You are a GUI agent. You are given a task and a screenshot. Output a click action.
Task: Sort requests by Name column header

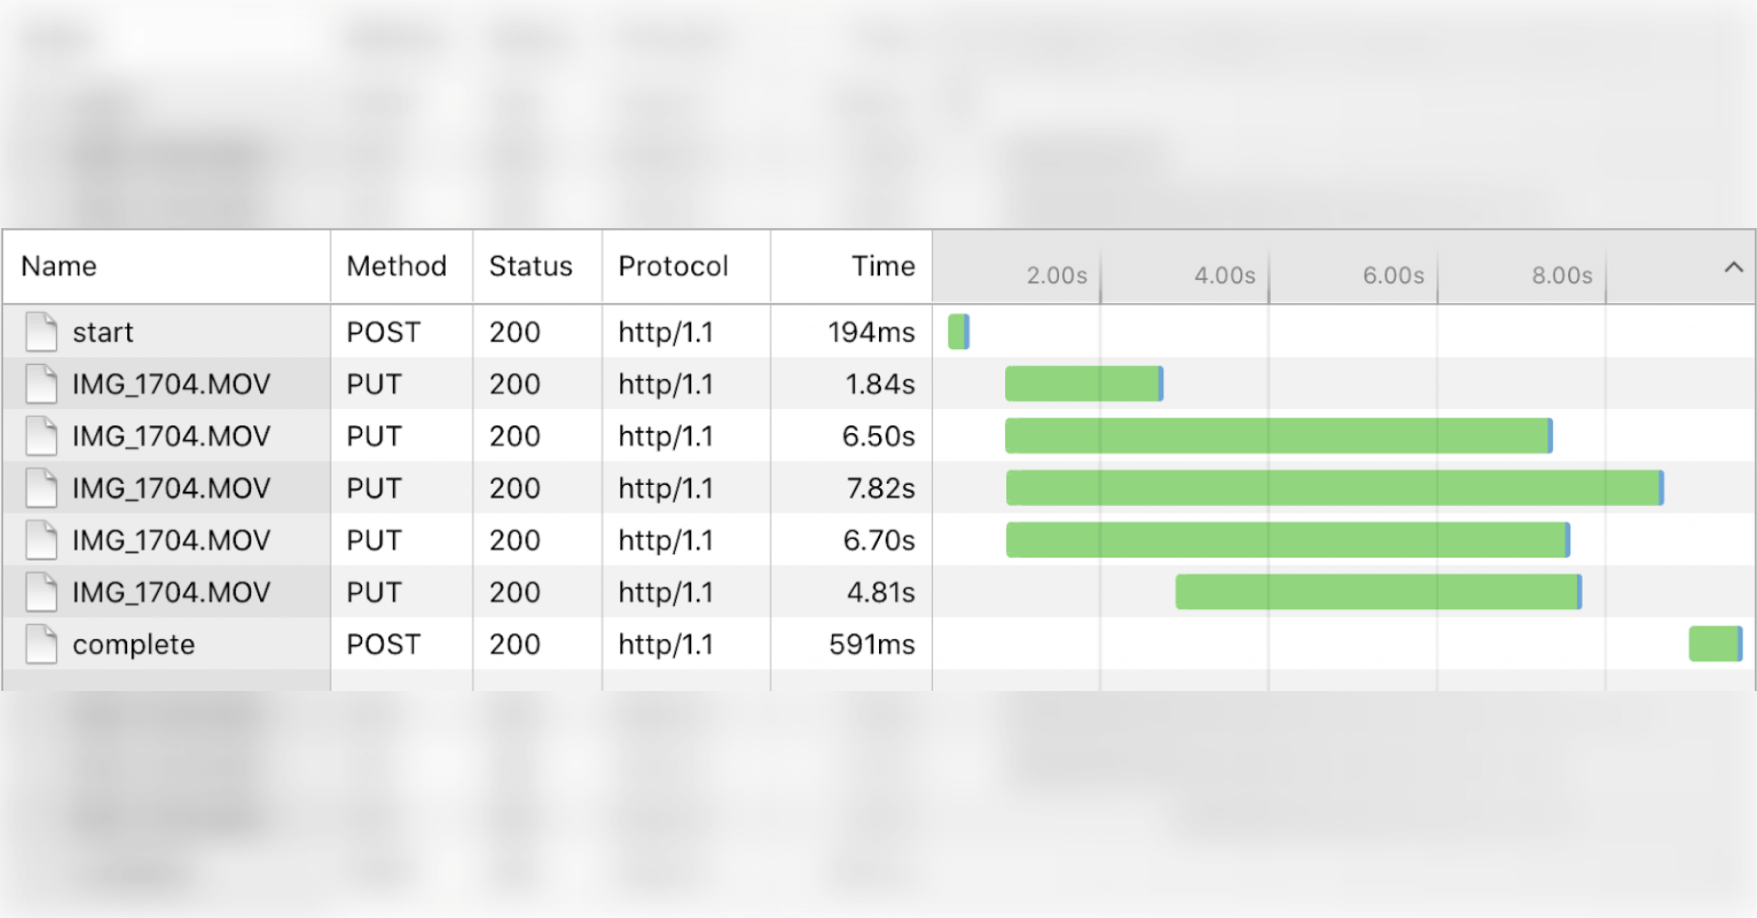coord(59,266)
